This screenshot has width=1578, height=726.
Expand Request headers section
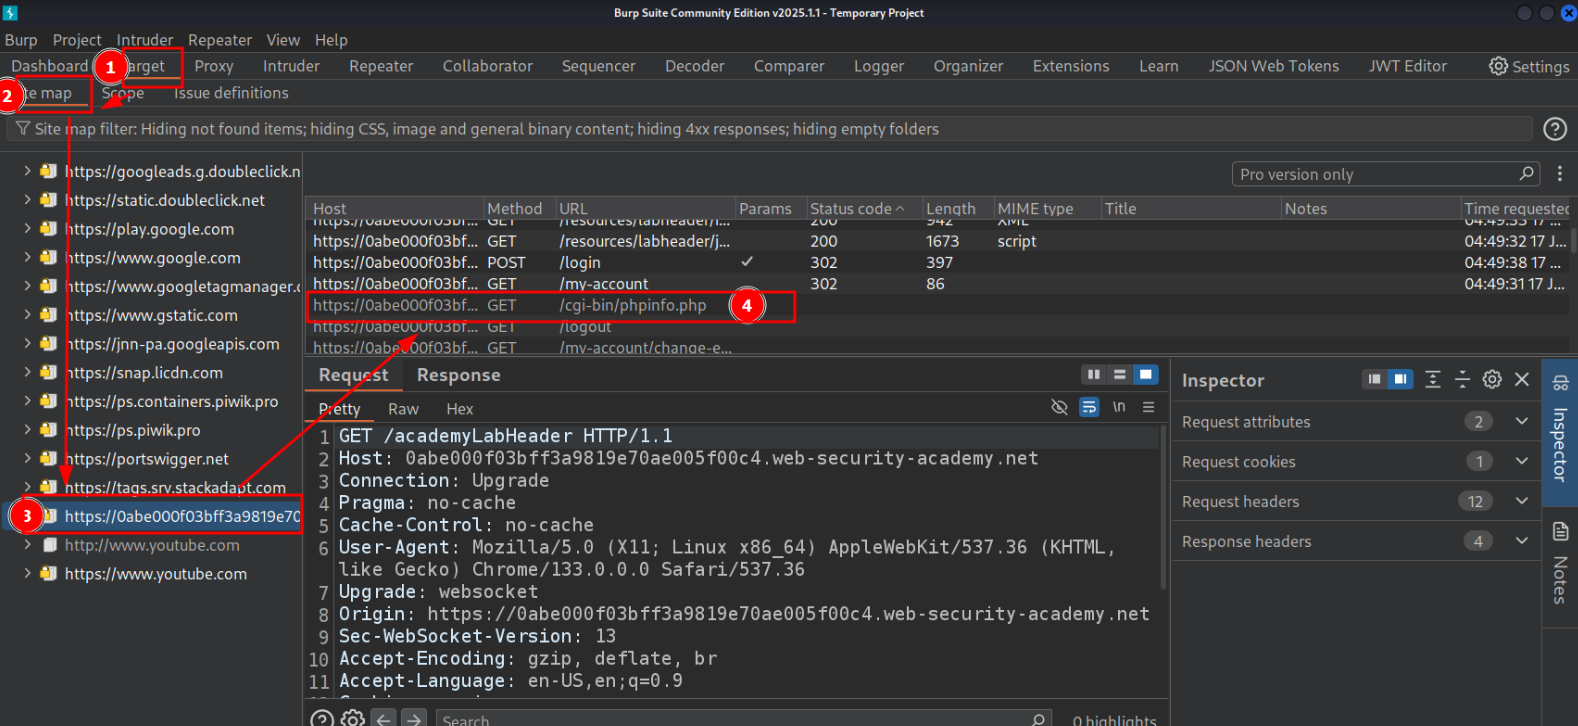point(1522,501)
